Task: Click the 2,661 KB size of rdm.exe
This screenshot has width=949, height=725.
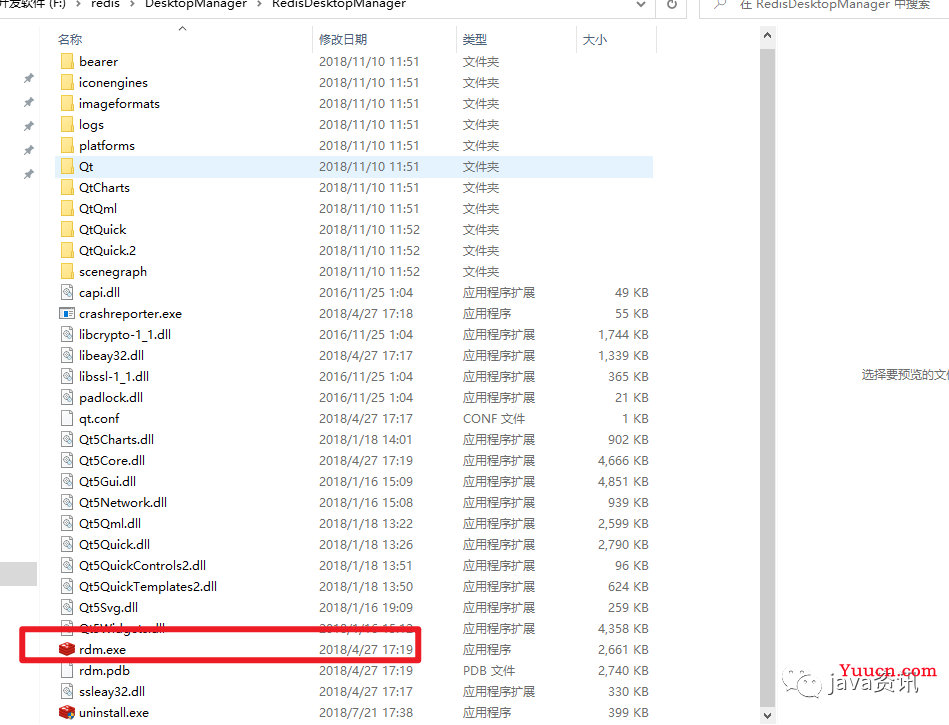Action: point(623,649)
